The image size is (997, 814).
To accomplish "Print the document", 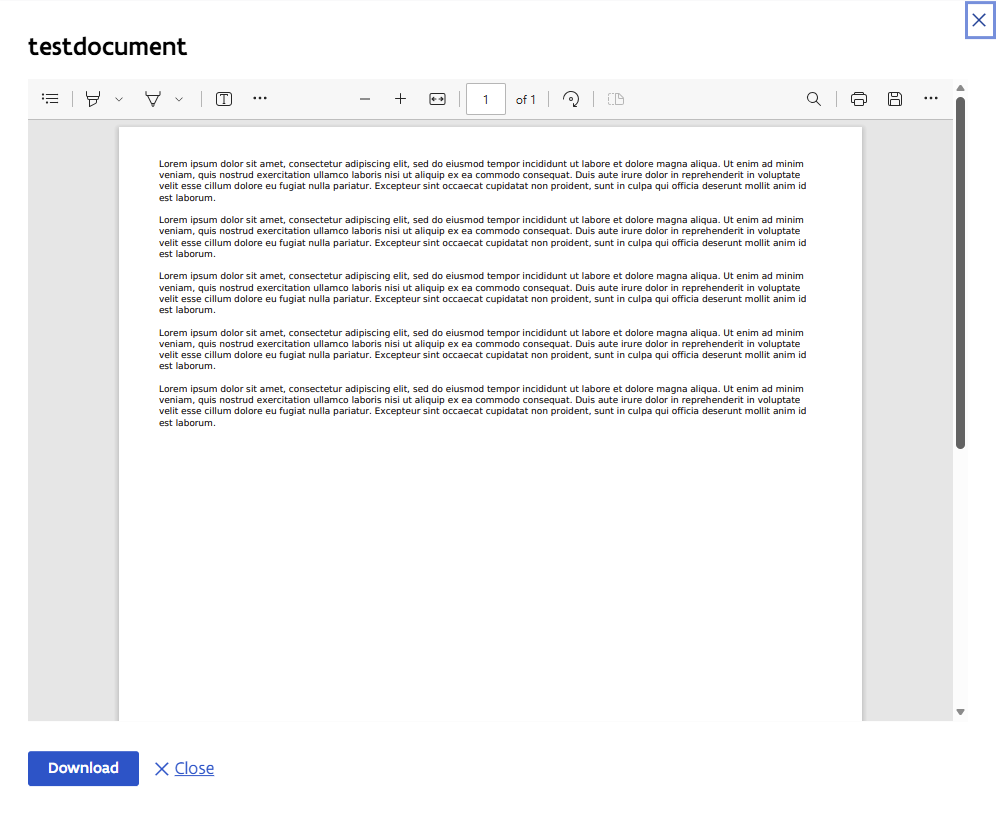I will [x=858, y=99].
